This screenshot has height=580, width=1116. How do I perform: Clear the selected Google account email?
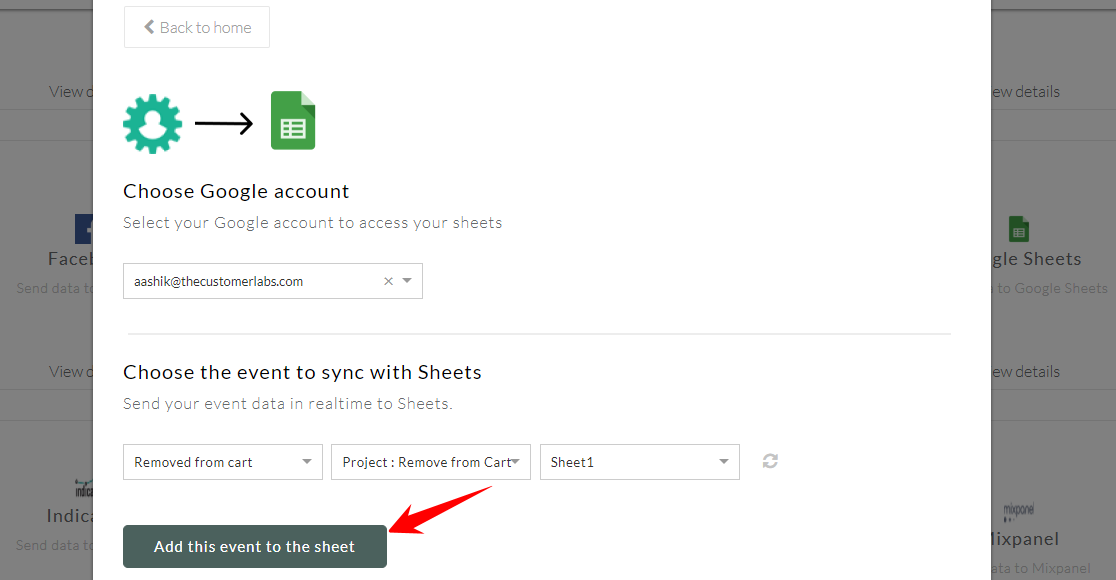coord(389,281)
